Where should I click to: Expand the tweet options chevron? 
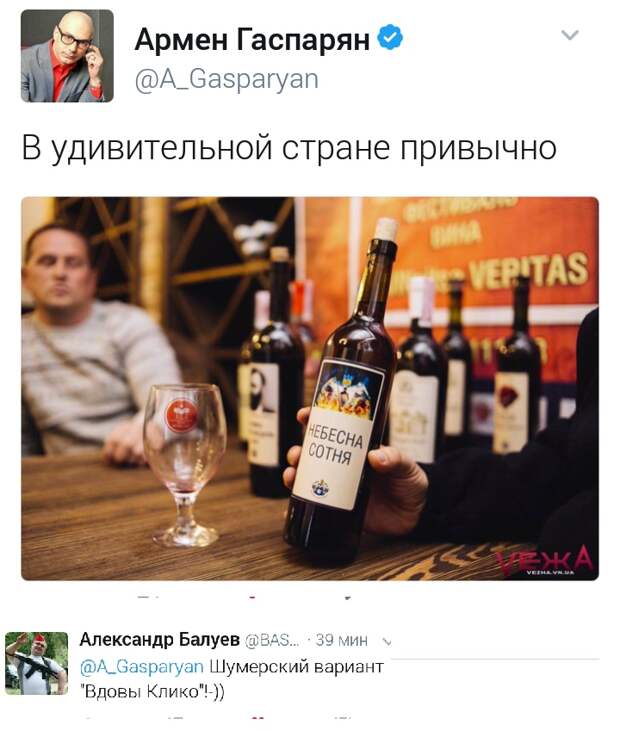coord(570,35)
